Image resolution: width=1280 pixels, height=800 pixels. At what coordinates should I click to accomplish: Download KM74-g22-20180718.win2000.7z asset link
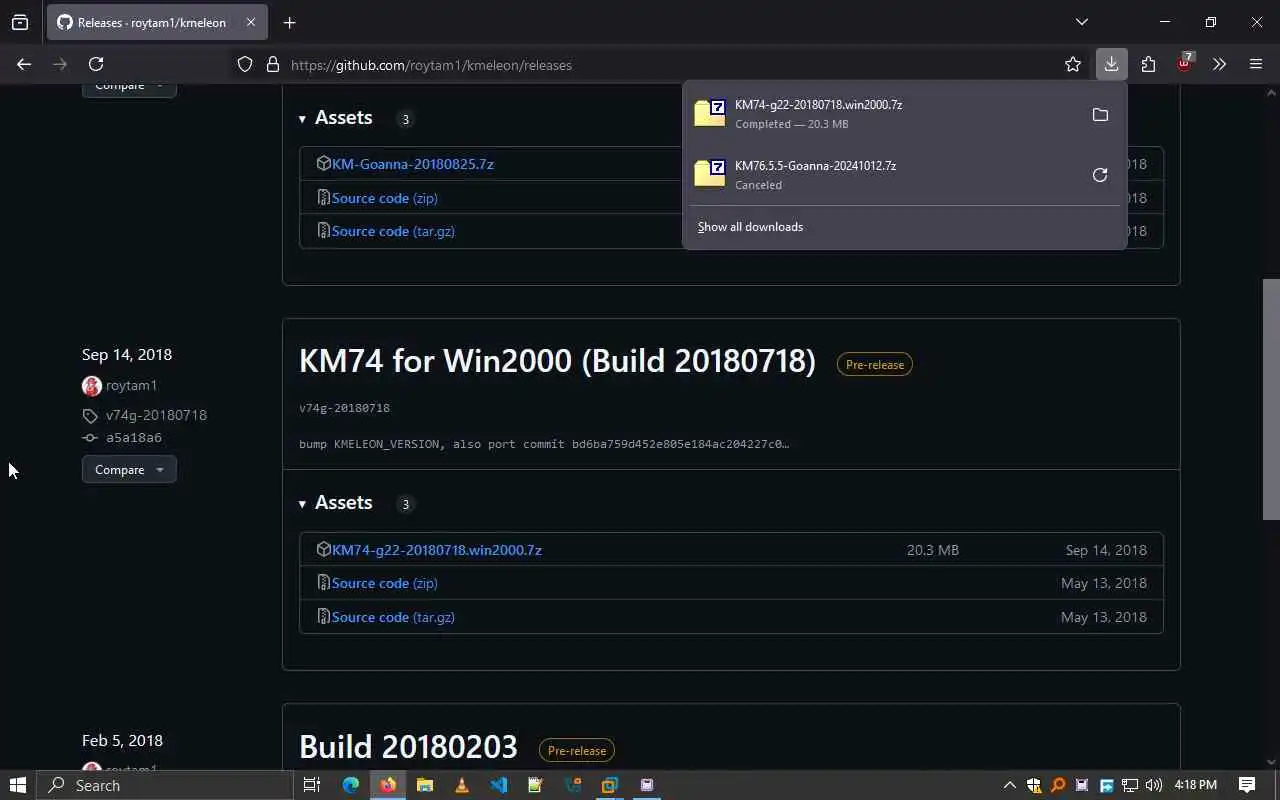(437, 550)
